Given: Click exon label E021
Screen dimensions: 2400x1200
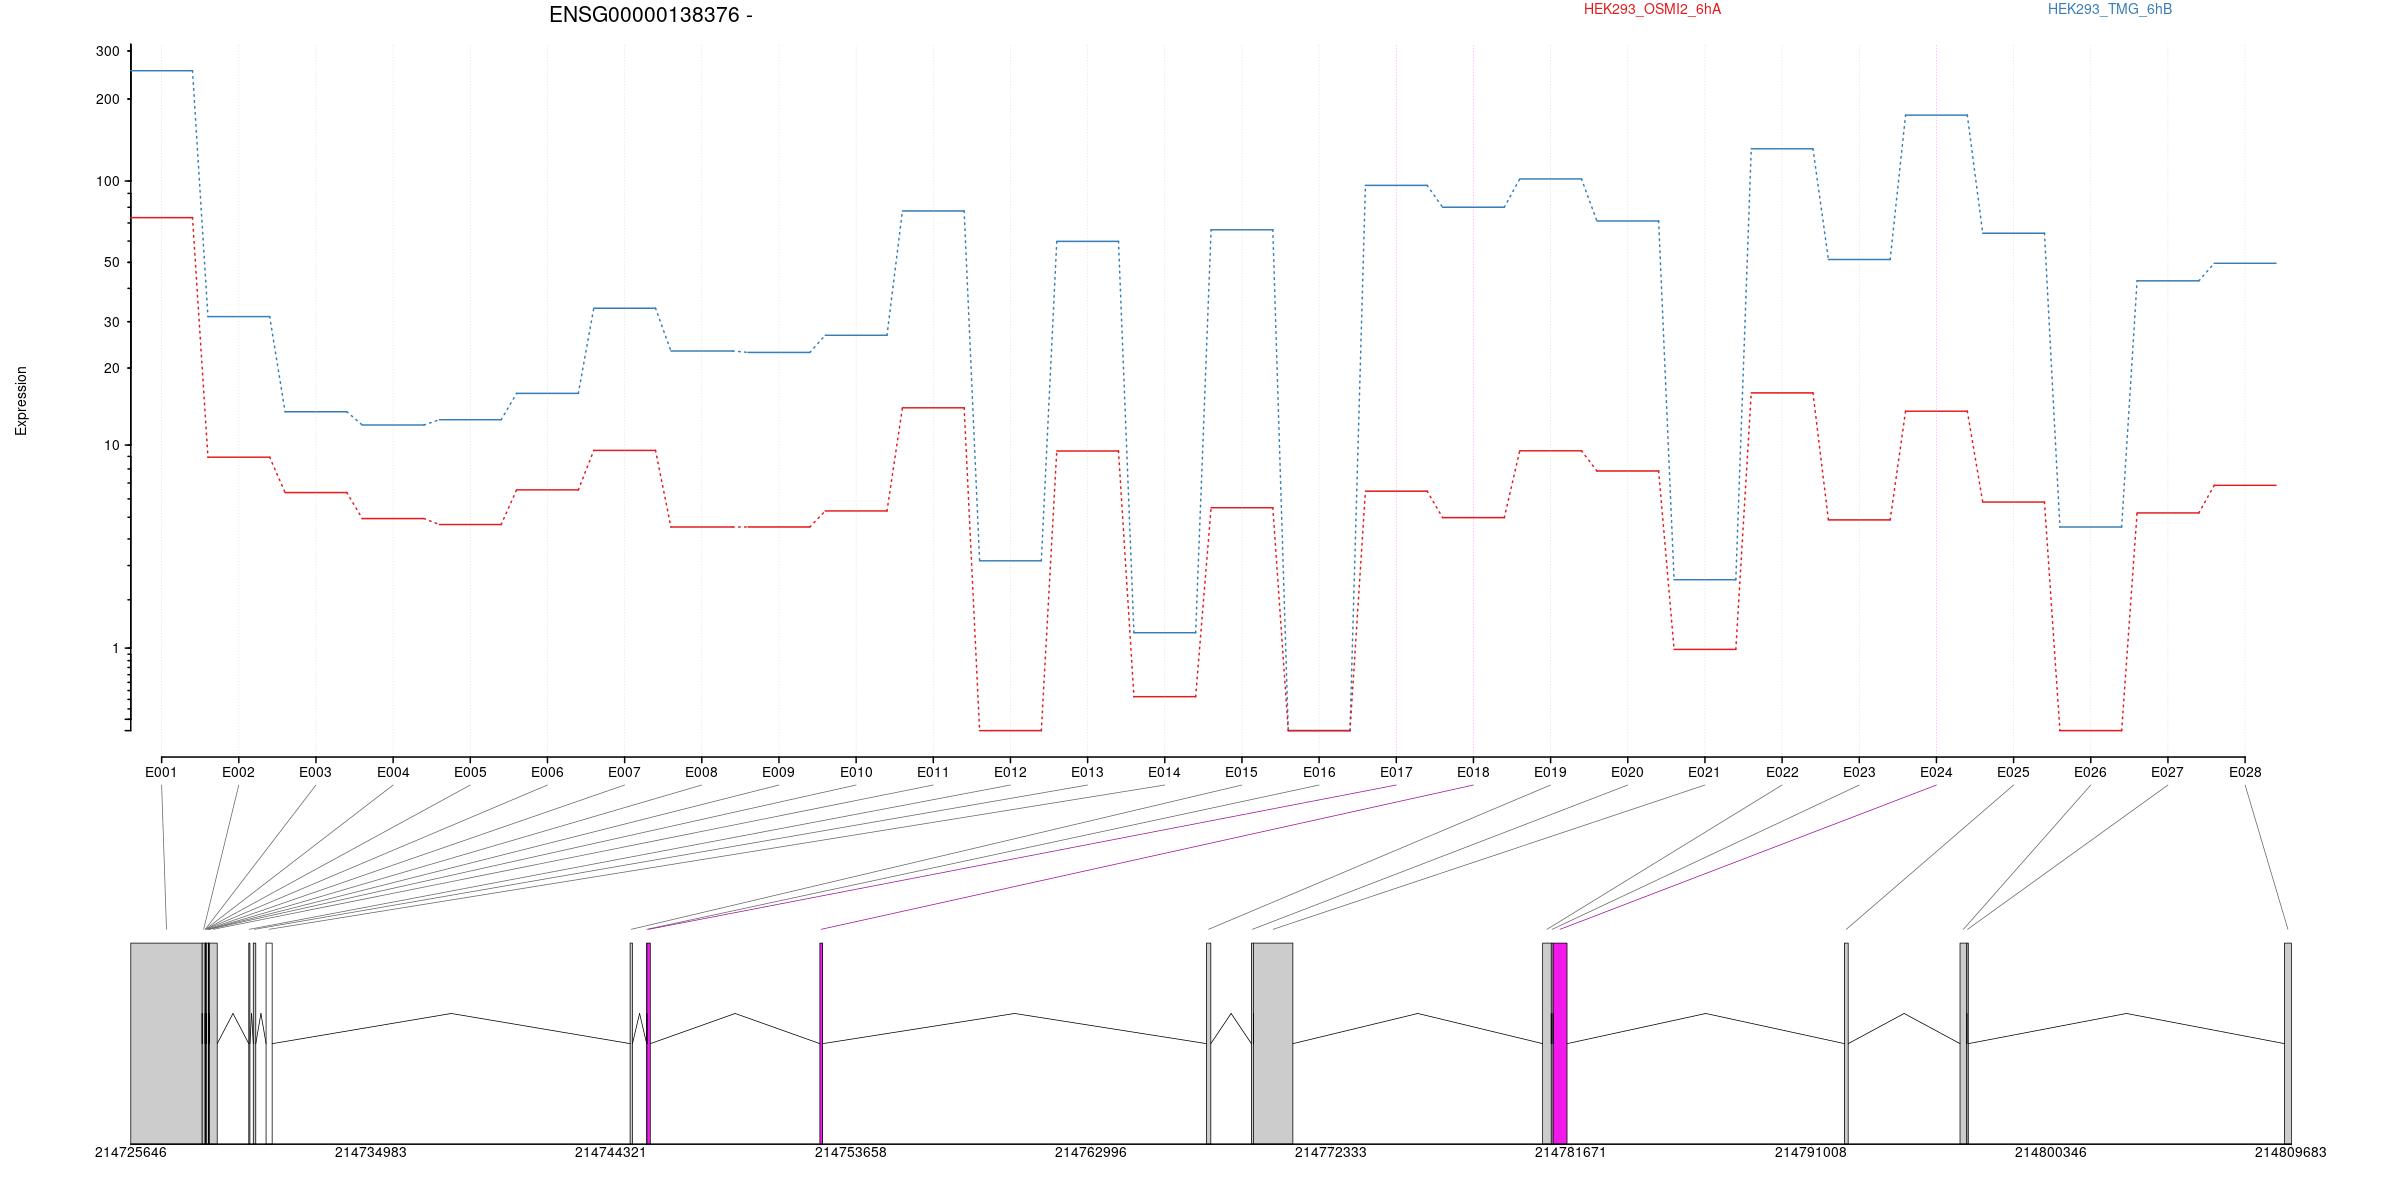Looking at the screenshot, I should click(x=1704, y=772).
